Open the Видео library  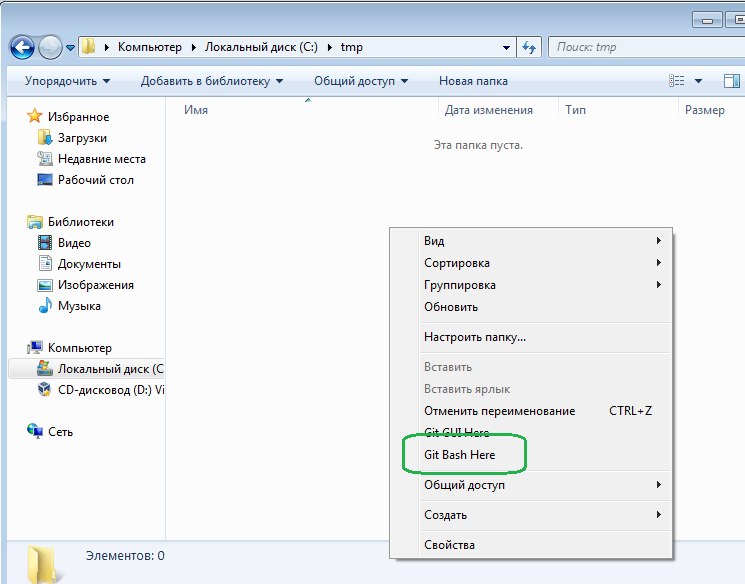point(74,243)
